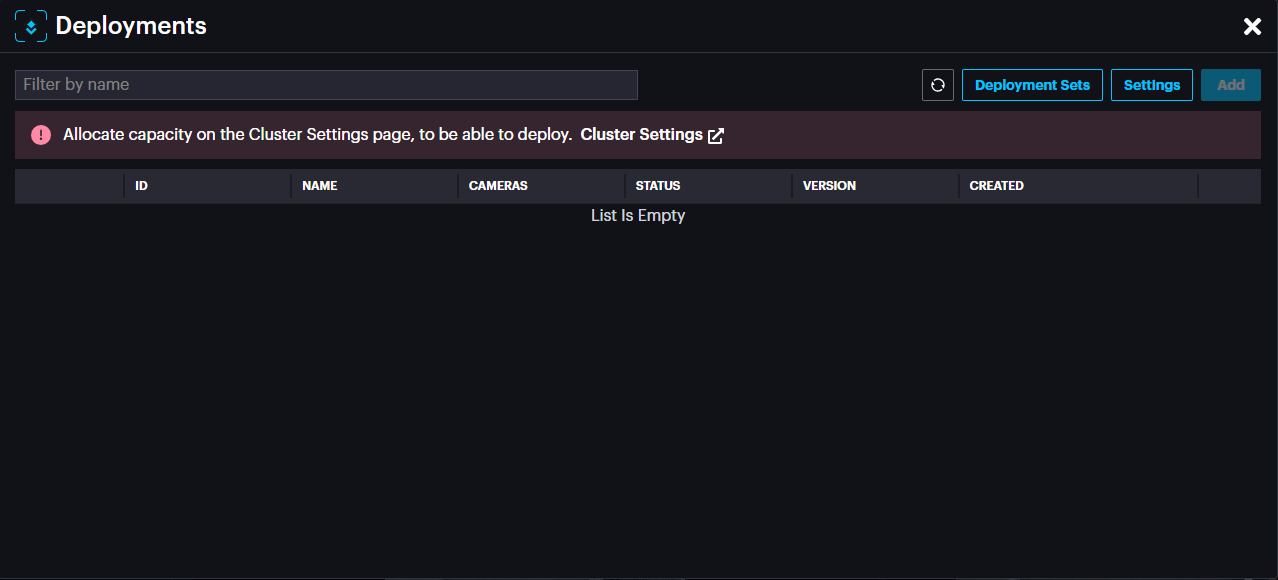The width and height of the screenshot is (1278, 580).
Task: Sort by the CREATED column header
Action: (x=996, y=186)
